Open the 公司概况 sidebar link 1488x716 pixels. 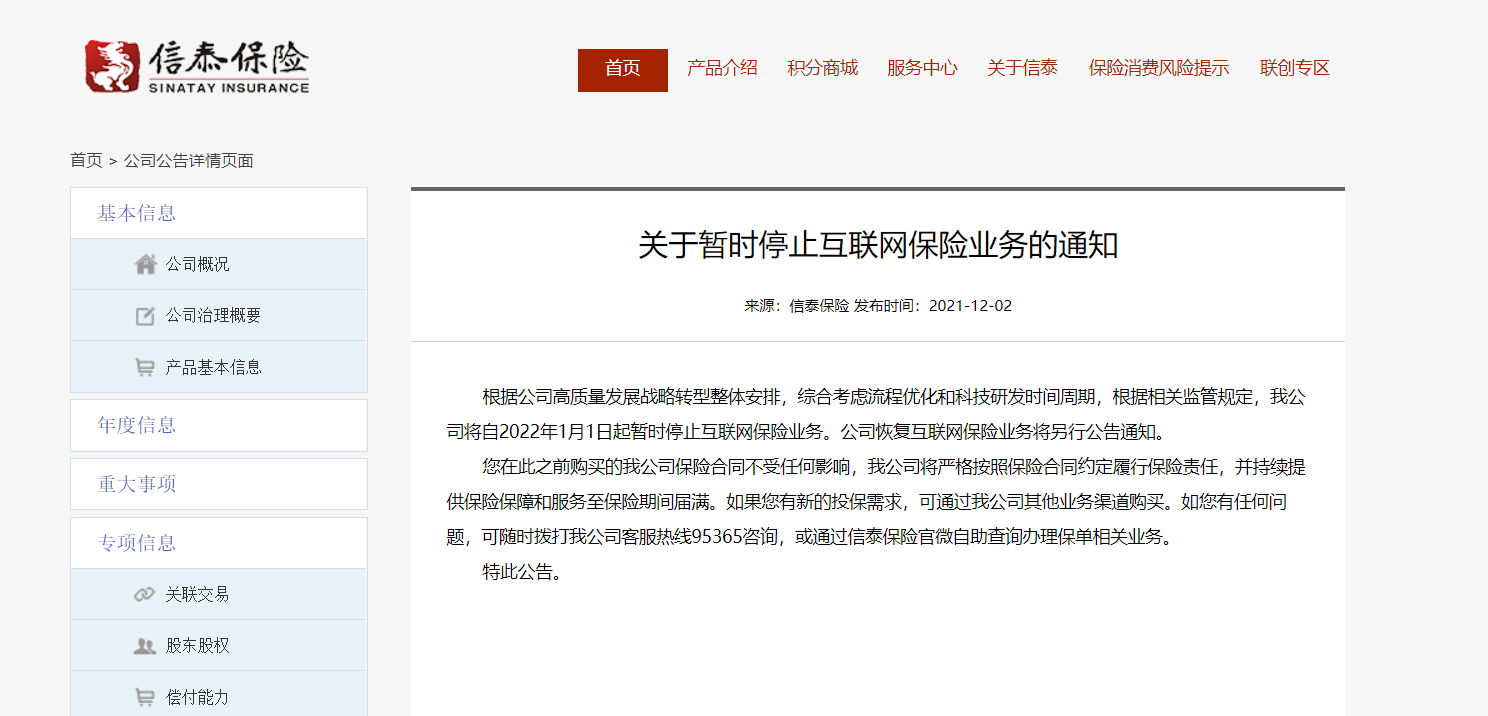point(197,264)
